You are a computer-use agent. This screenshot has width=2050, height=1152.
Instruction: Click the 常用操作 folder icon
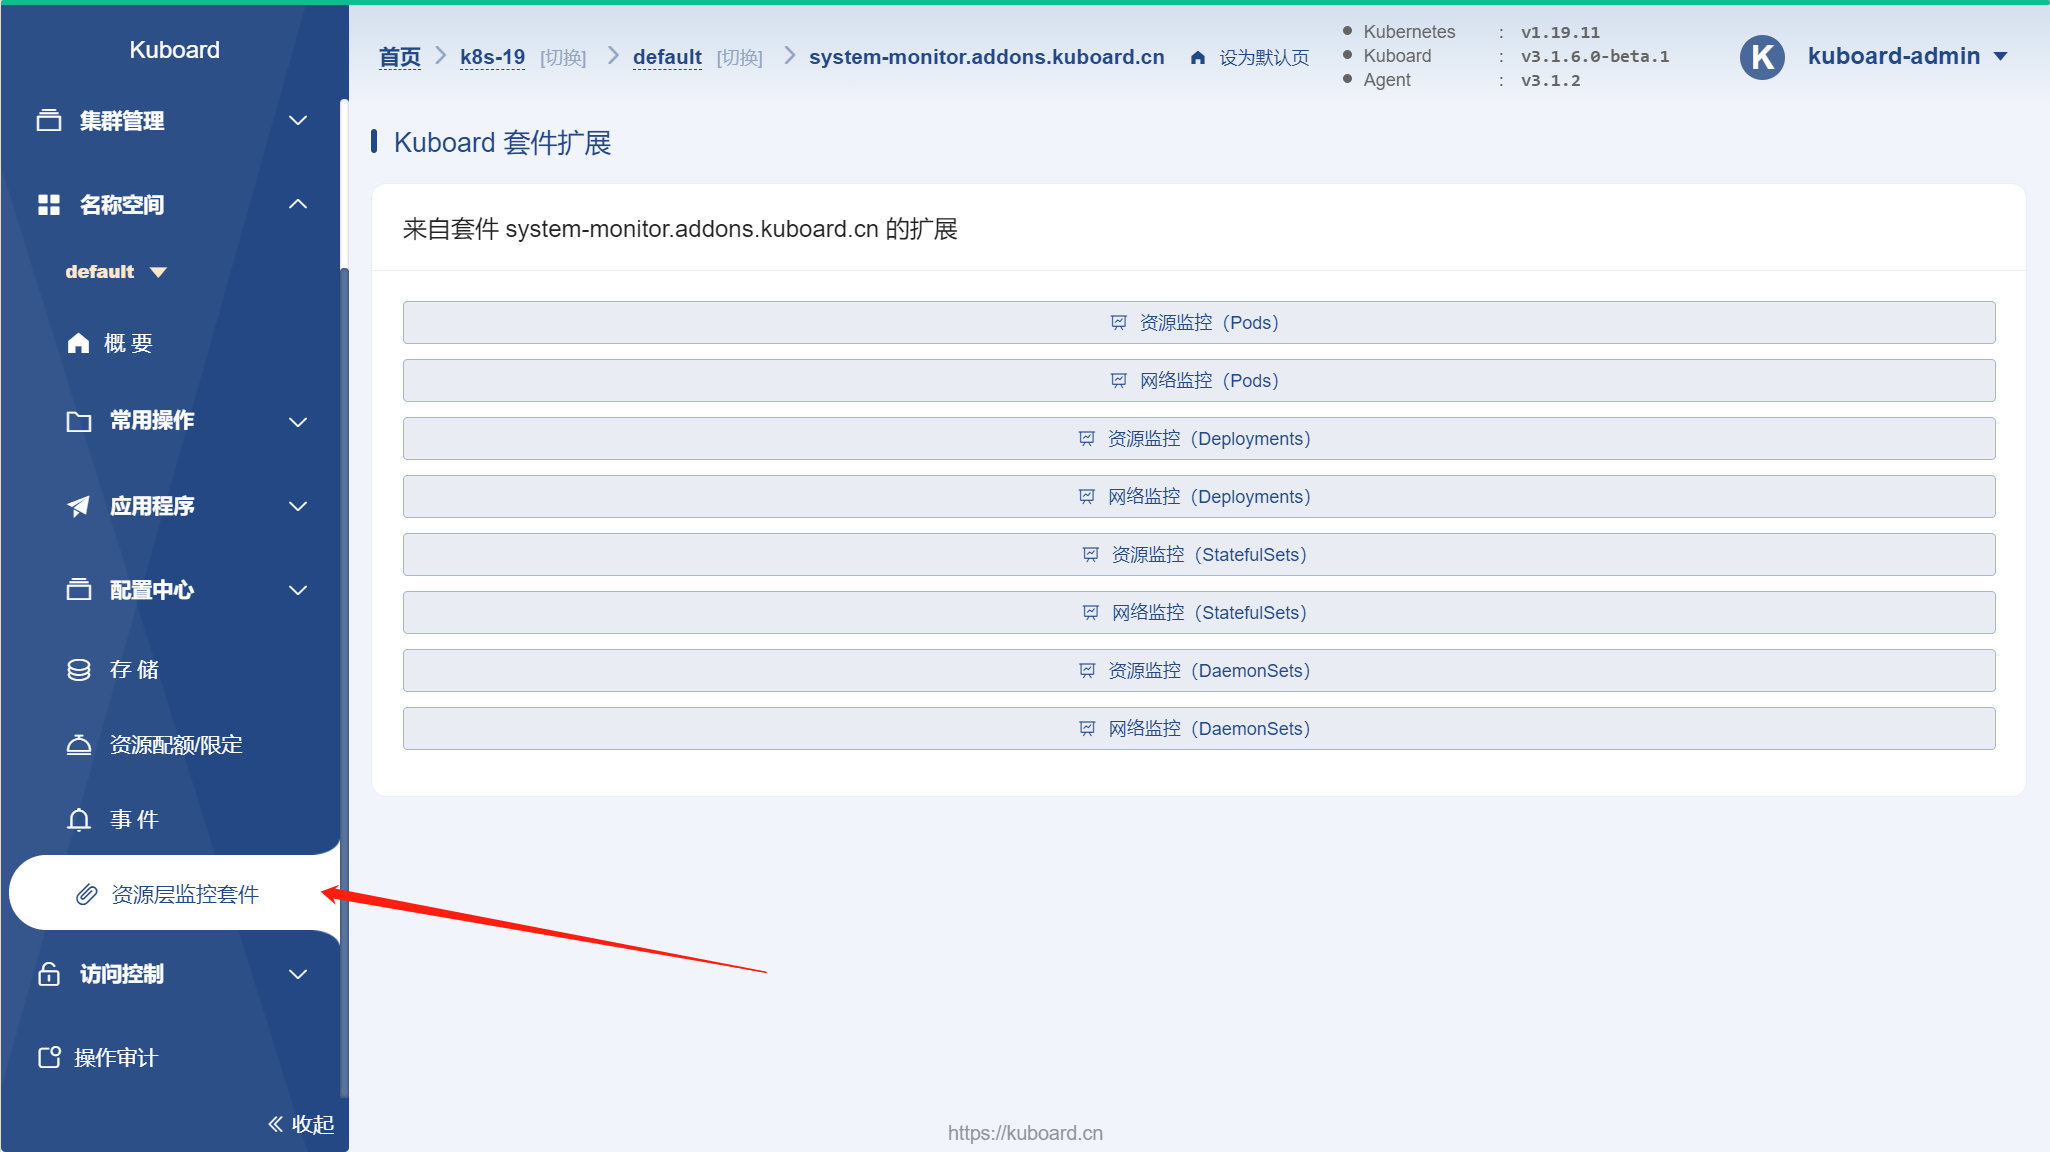click(x=79, y=421)
